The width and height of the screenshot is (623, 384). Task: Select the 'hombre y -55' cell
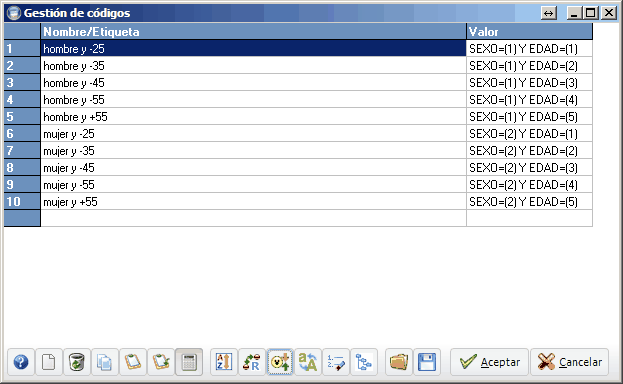pos(253,100)
